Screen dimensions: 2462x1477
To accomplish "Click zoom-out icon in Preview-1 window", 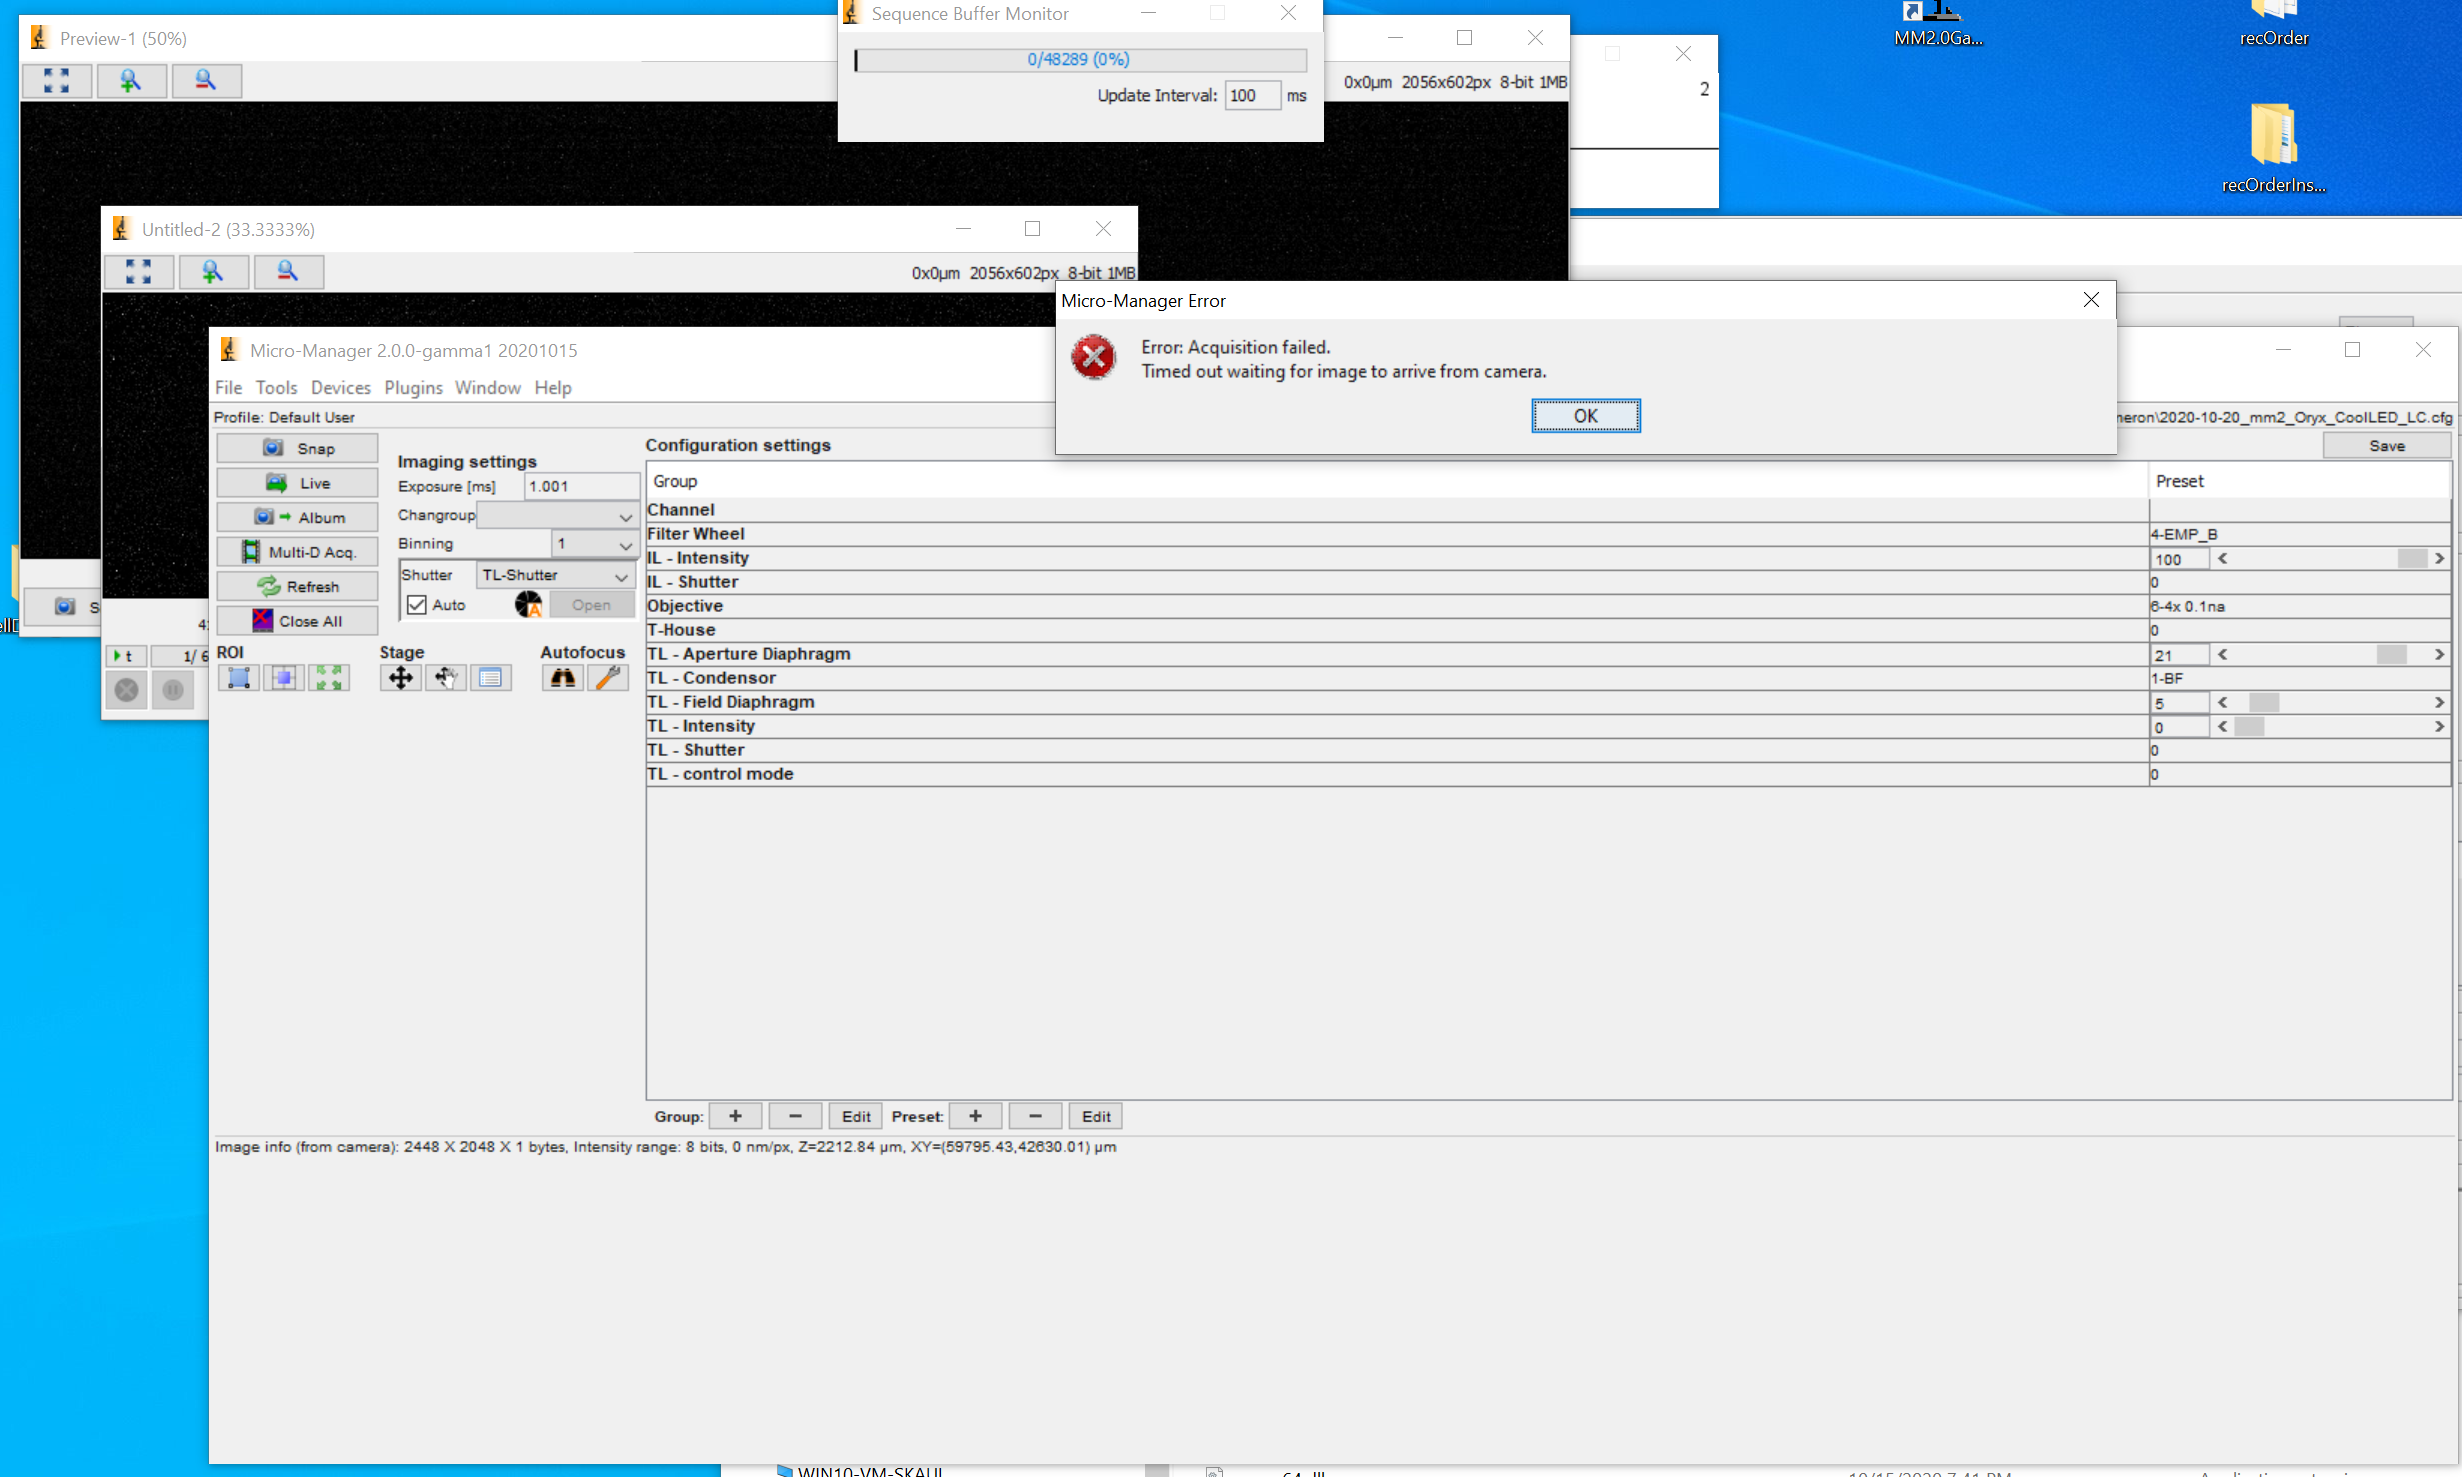I will pyautogui.click(x=206, y=81).
